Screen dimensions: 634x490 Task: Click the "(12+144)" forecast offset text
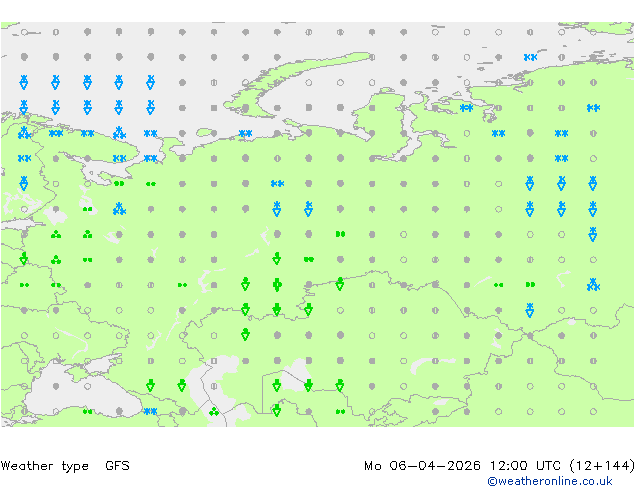click(x=601, y=466)
